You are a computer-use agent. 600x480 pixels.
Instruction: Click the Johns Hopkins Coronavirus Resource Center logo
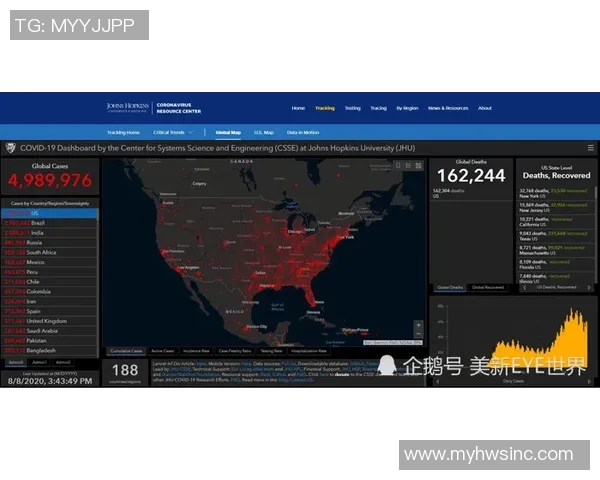point(153,108)
